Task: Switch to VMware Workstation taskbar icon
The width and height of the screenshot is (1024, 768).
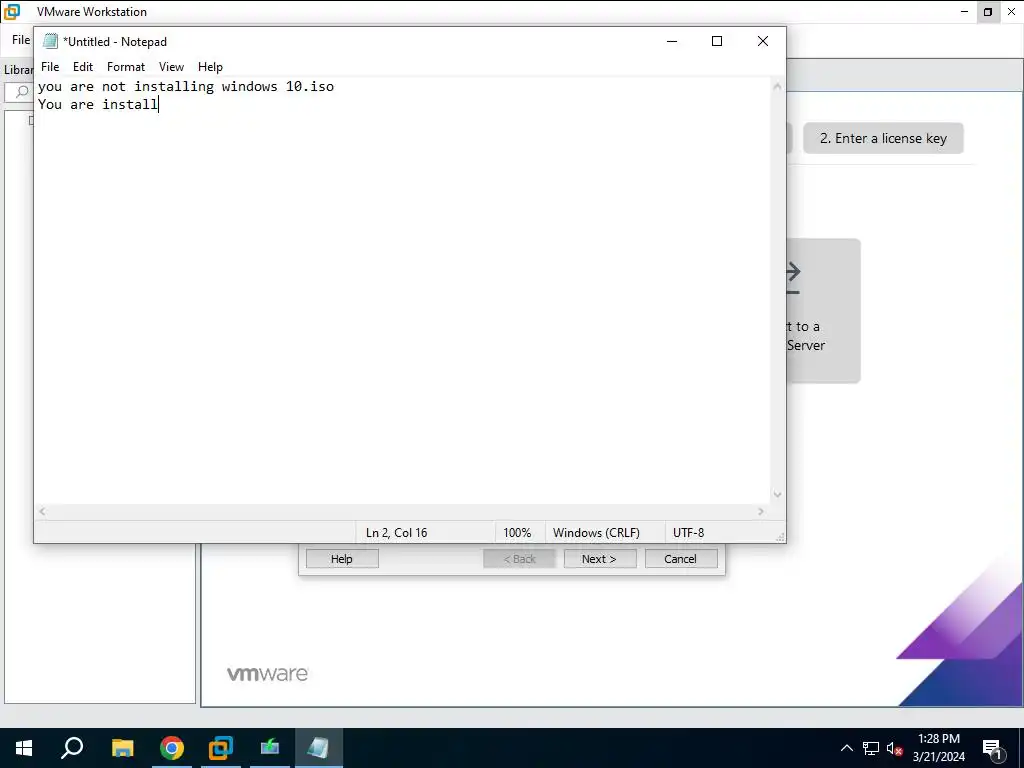Action: tap(221, 748)
